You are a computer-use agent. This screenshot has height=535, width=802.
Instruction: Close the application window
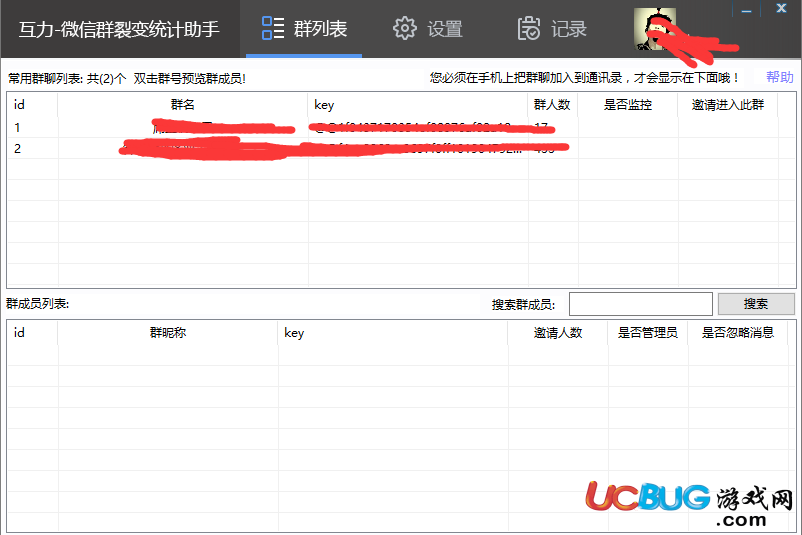(781, 9)
